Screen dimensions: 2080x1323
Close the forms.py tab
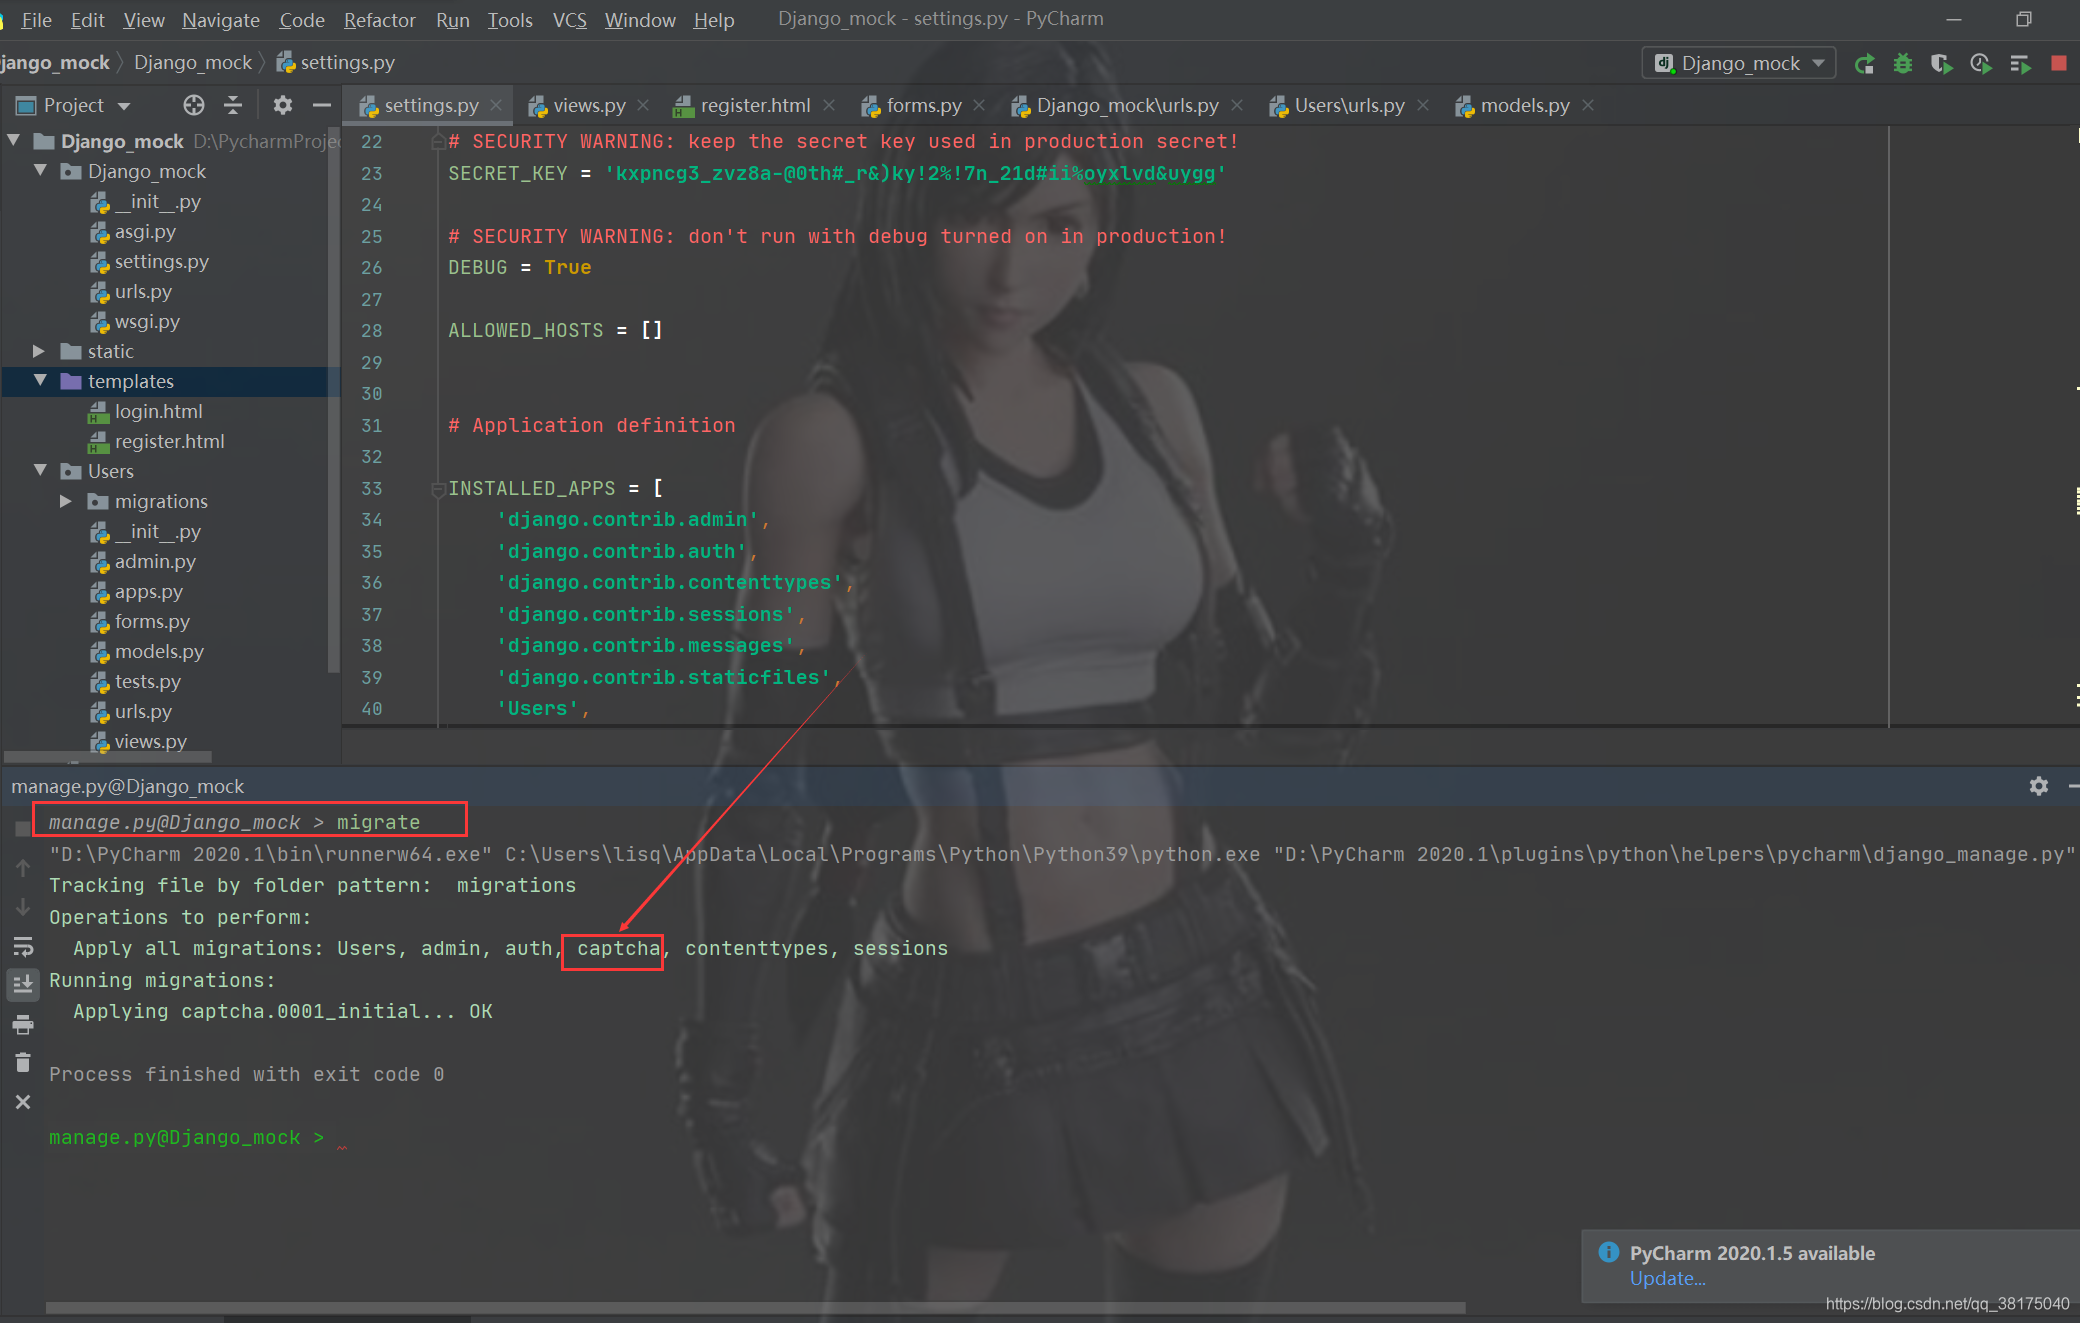pos(979,105)
